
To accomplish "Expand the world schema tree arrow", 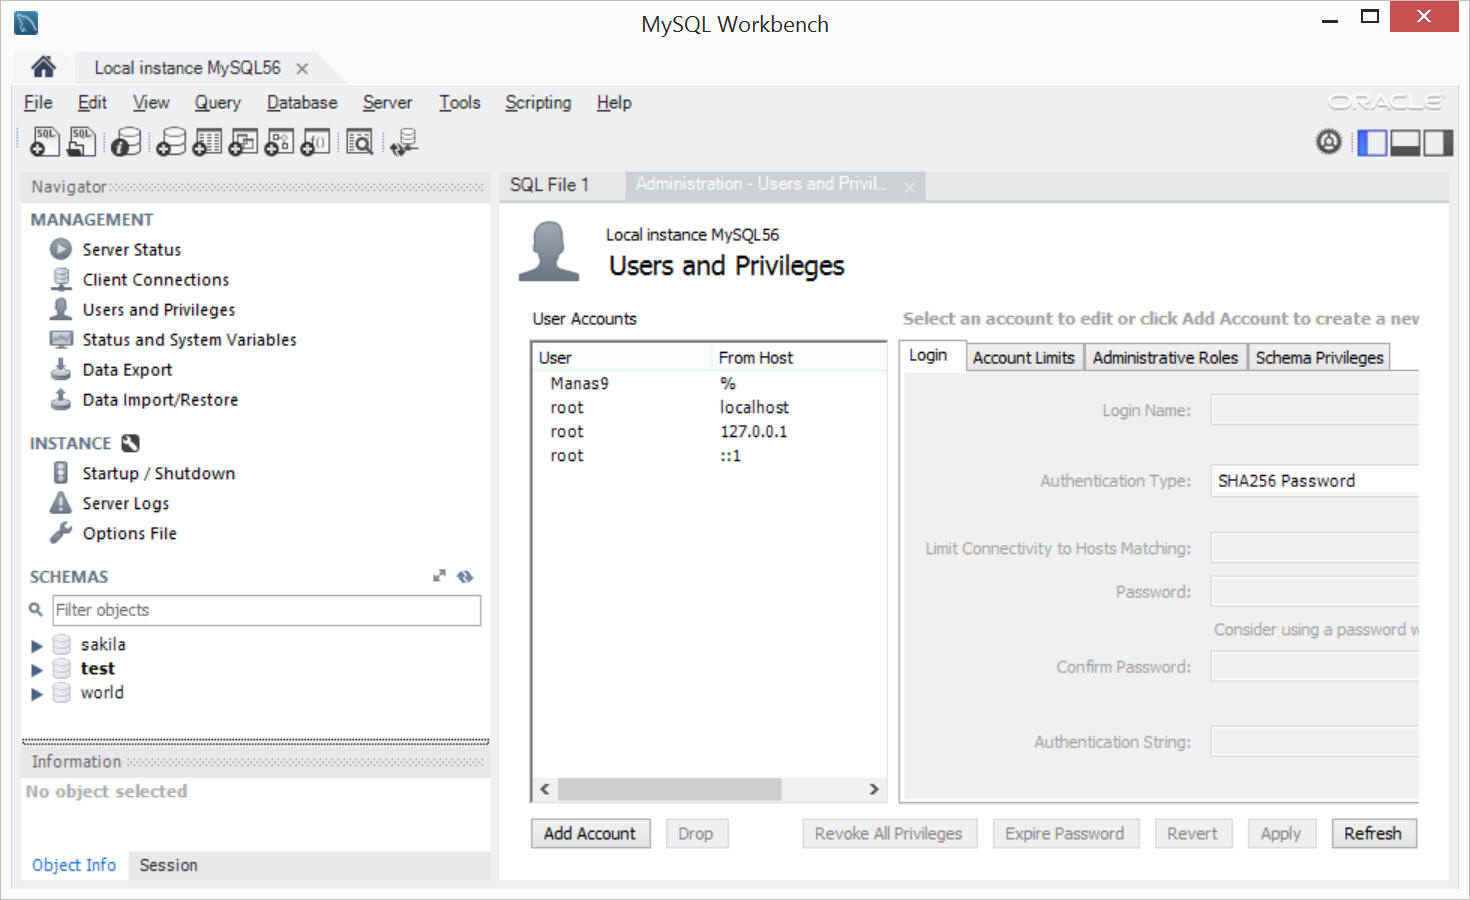I will (37, 694).
